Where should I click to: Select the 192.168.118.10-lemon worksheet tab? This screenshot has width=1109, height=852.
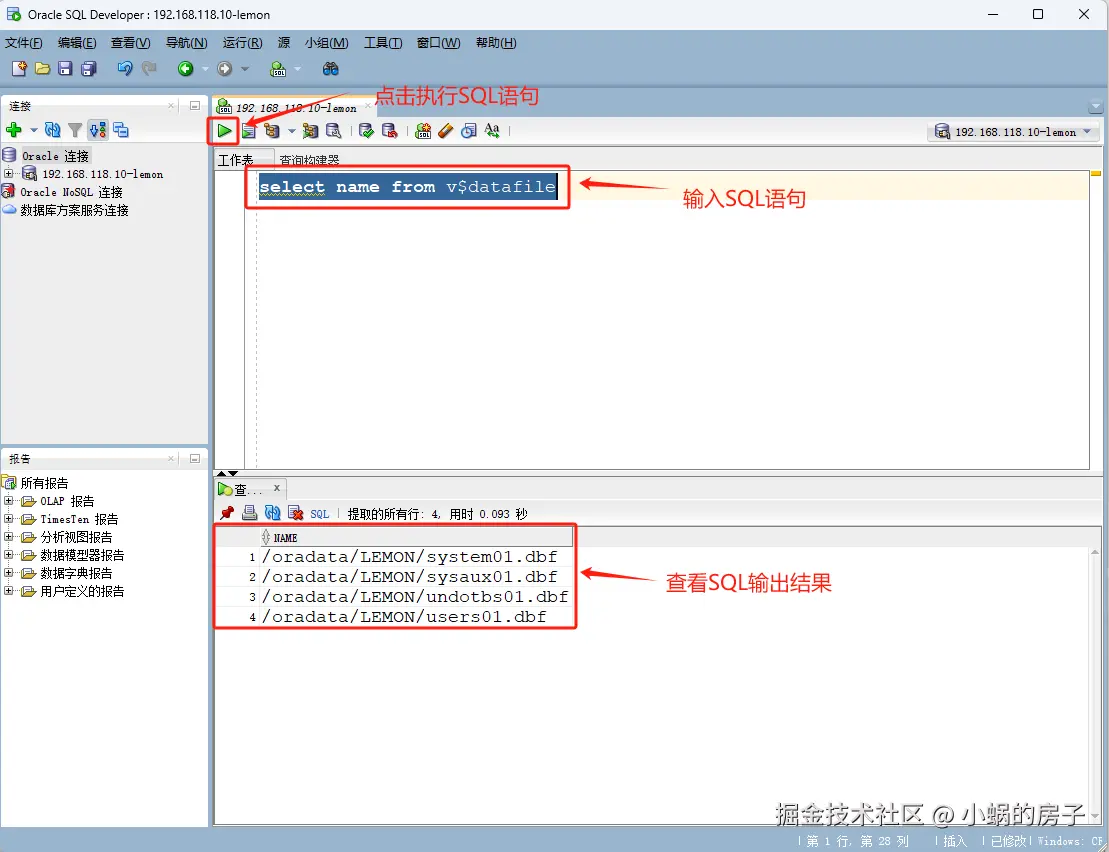click(x=296, y=108)
